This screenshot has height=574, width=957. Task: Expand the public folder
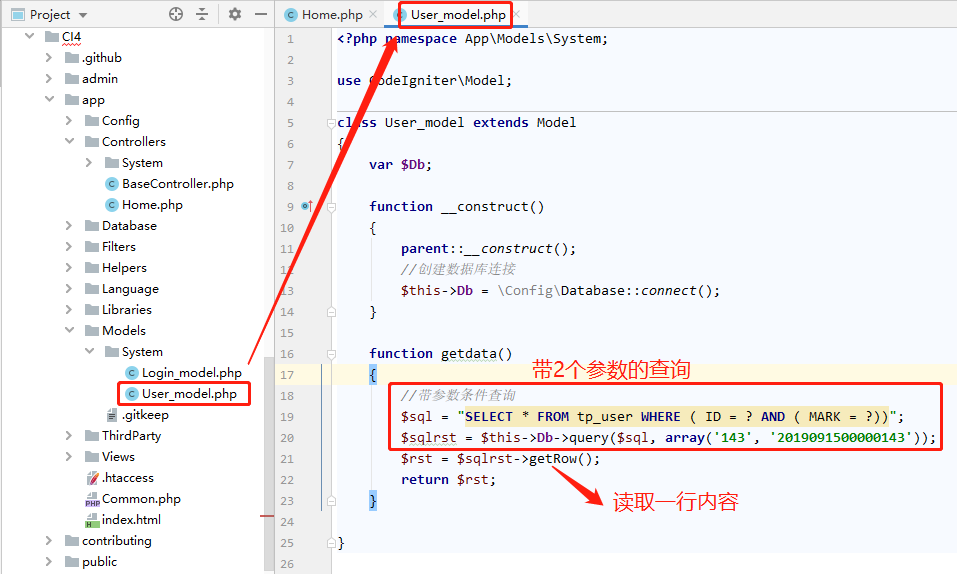click(x=49, y=561)
